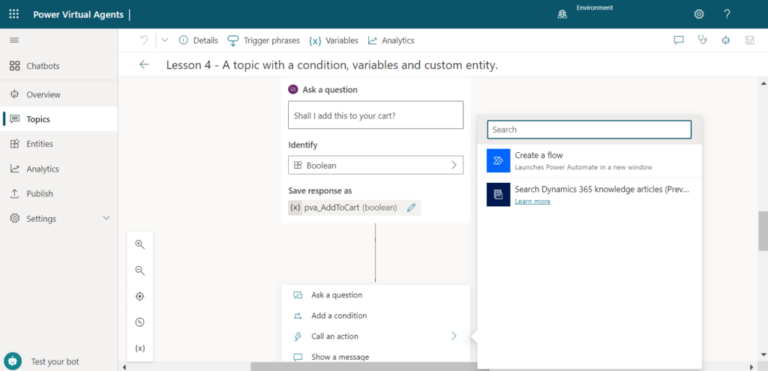Open Trigger phrases

click(x=264, y=41)
